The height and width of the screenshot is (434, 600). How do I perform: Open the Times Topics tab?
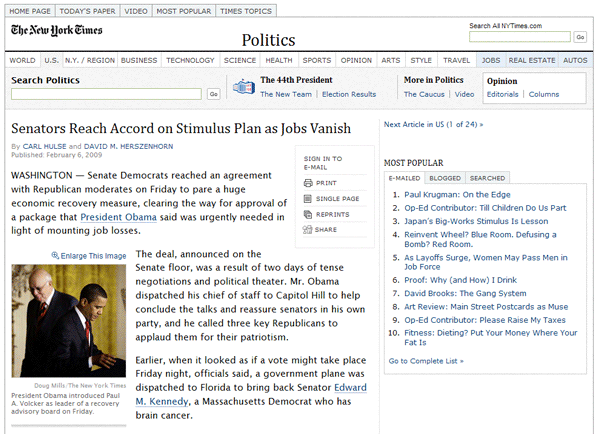pos(246,11)
